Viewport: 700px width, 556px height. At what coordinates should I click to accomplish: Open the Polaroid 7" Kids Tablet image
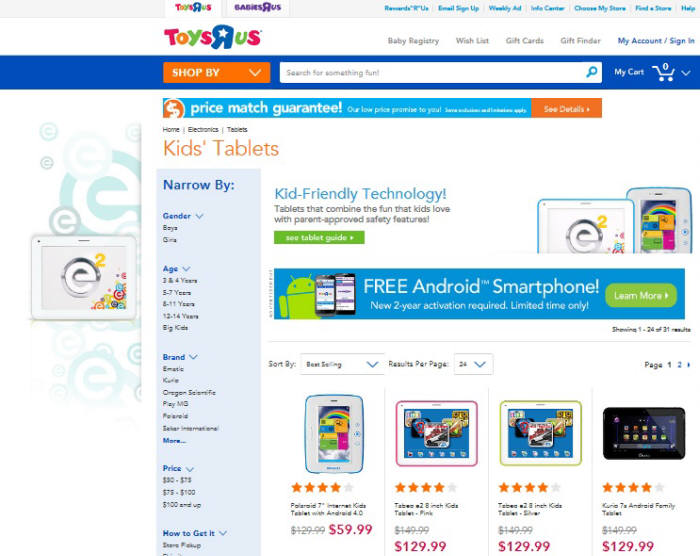[x=334, y=434]
